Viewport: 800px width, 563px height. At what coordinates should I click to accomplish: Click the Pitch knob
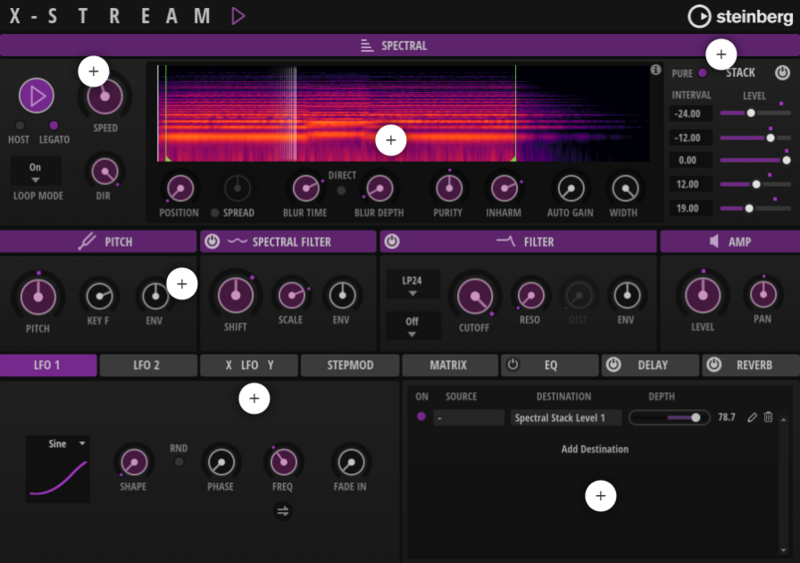(38, 297)
